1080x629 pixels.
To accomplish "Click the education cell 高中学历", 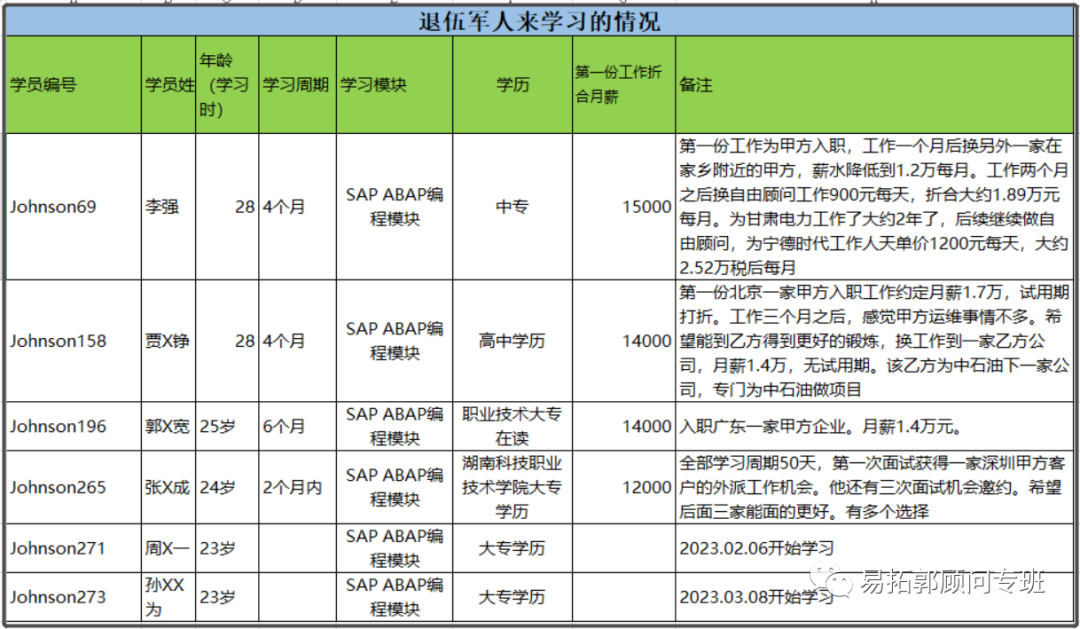I will 512,341.
